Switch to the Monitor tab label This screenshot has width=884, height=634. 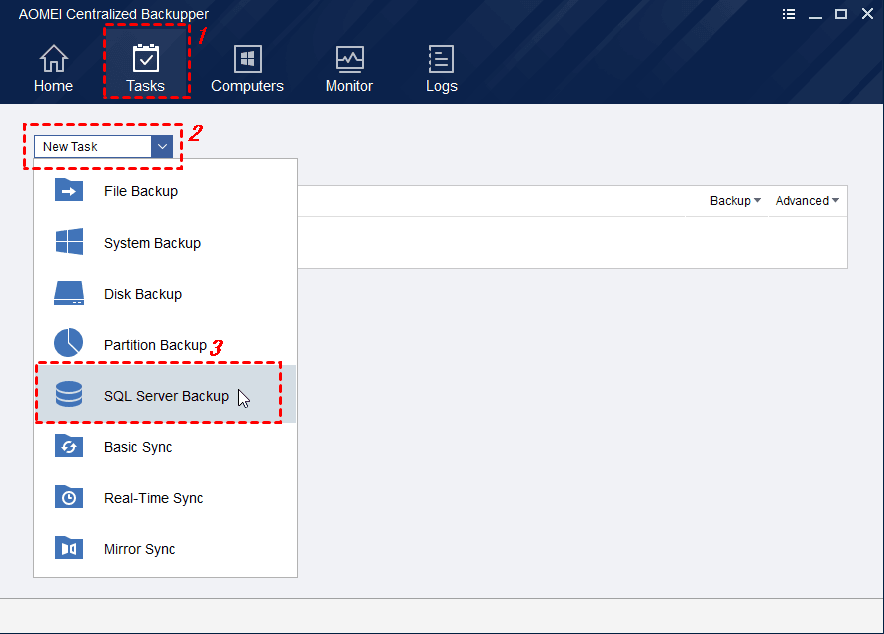tap(350, 86)
